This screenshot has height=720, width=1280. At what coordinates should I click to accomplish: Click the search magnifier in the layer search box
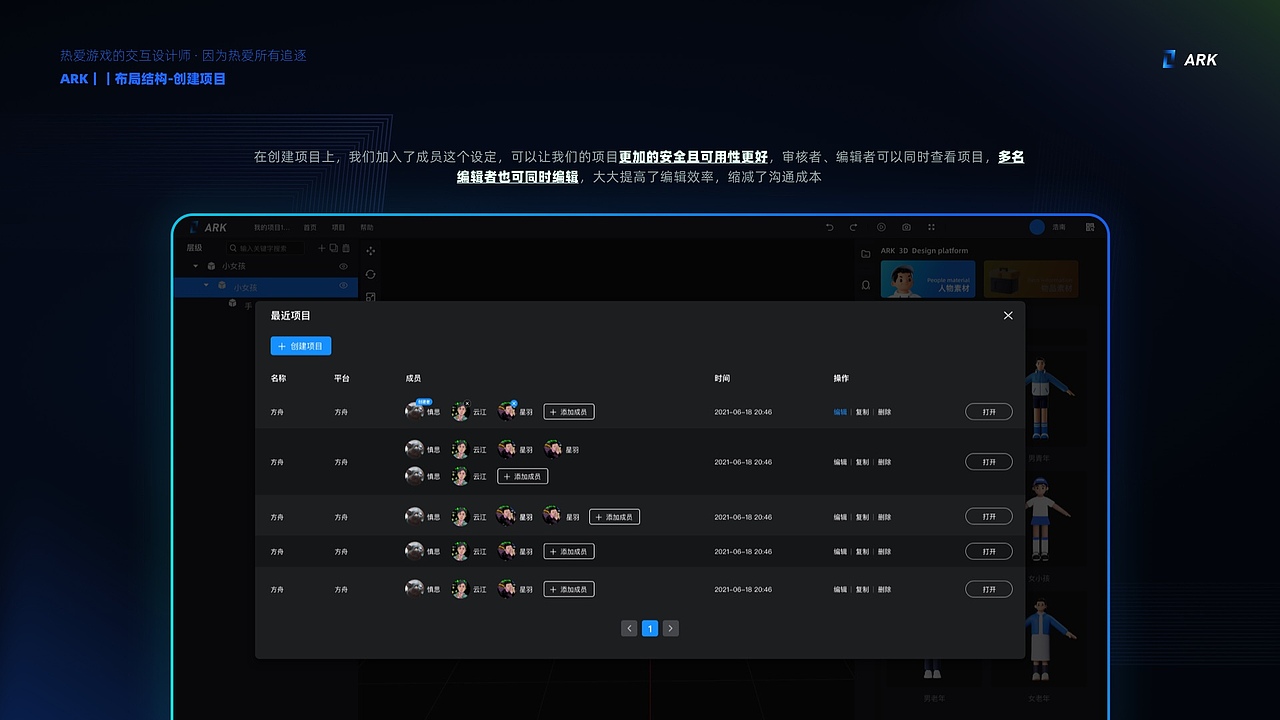(234, 248)
